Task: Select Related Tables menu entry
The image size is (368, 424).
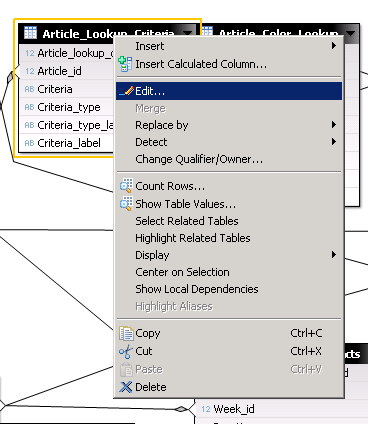Action: pos(187,221)
